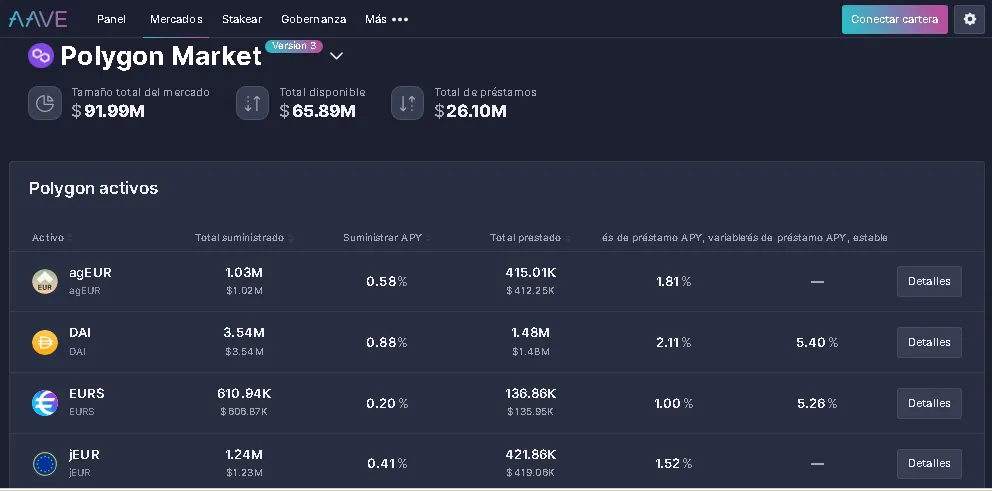Image resolution: width=992 pixels, height=491 pixels.
Task: Open the Stakear page
Action: [242, 19]
